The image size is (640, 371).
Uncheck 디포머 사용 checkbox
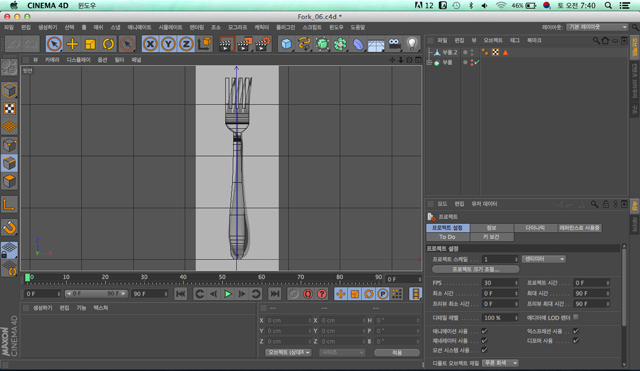click(576, 340)
